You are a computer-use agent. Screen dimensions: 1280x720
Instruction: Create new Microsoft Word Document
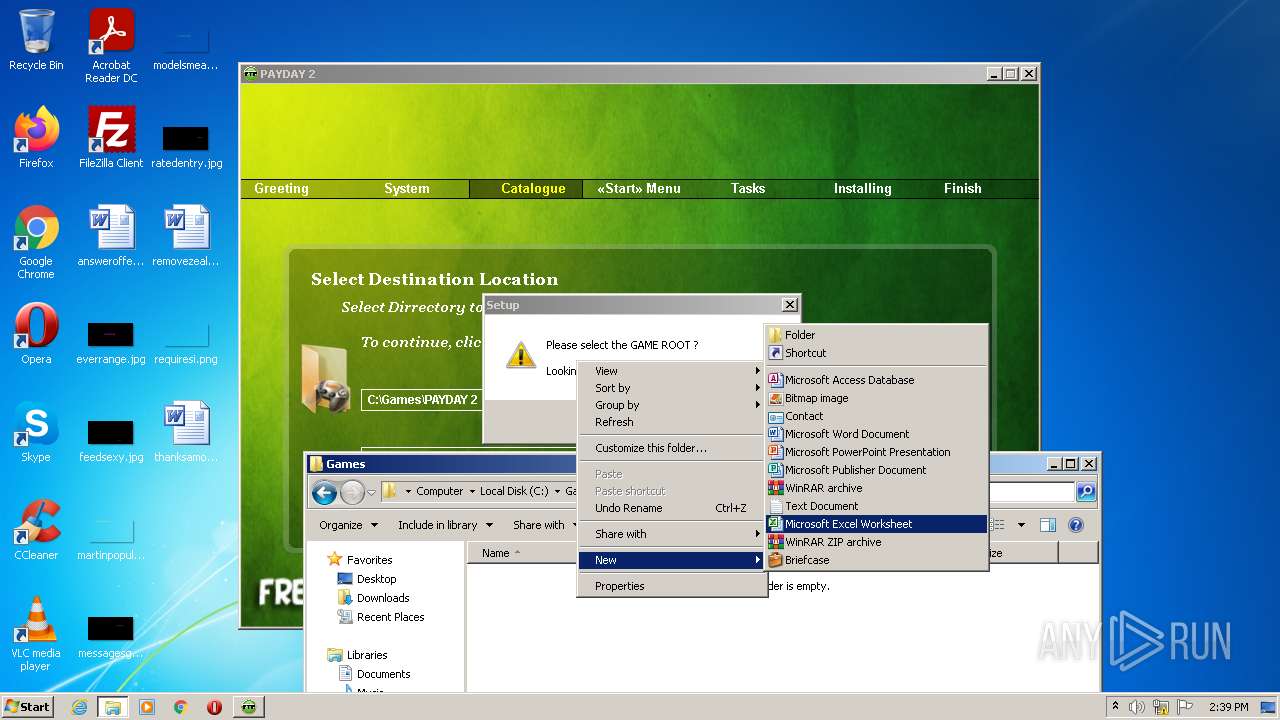[x=877, y=434]
